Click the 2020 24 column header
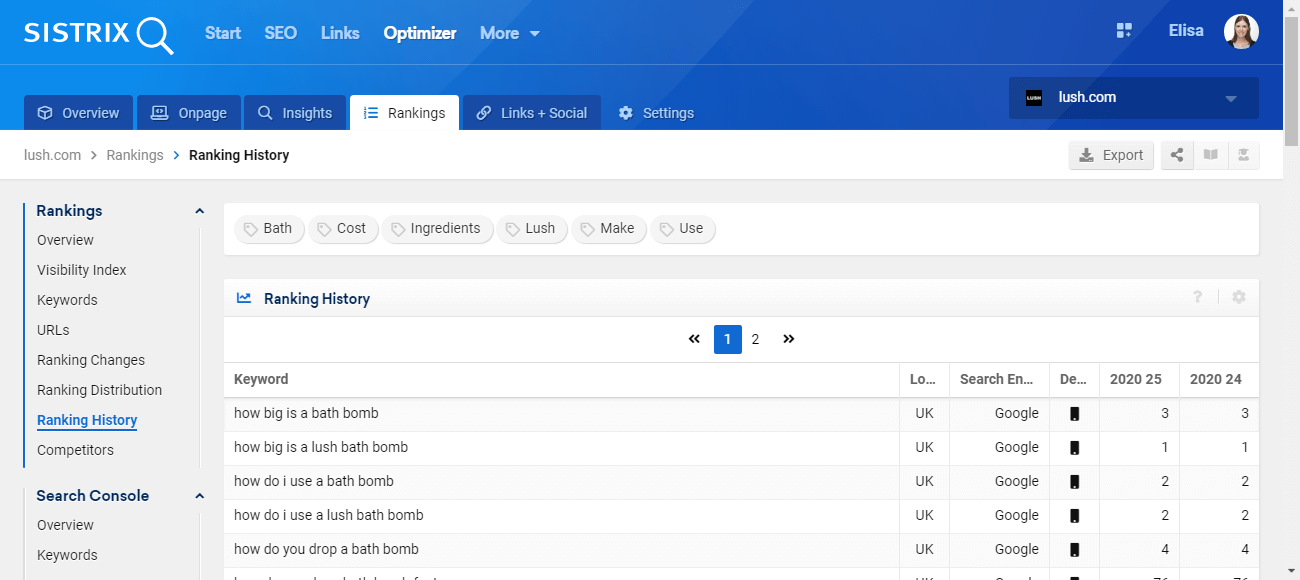The image size is (1300, 580). click(1219, 379)
